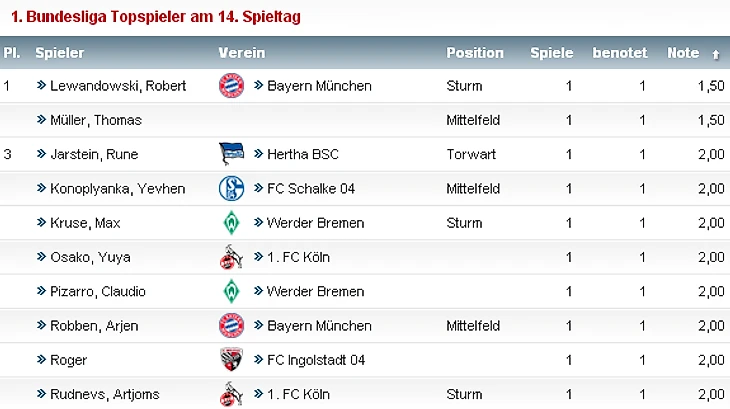Click the Bayern München crest beside Lewandowski
730x409 pixels.
[x=231, y=86]
